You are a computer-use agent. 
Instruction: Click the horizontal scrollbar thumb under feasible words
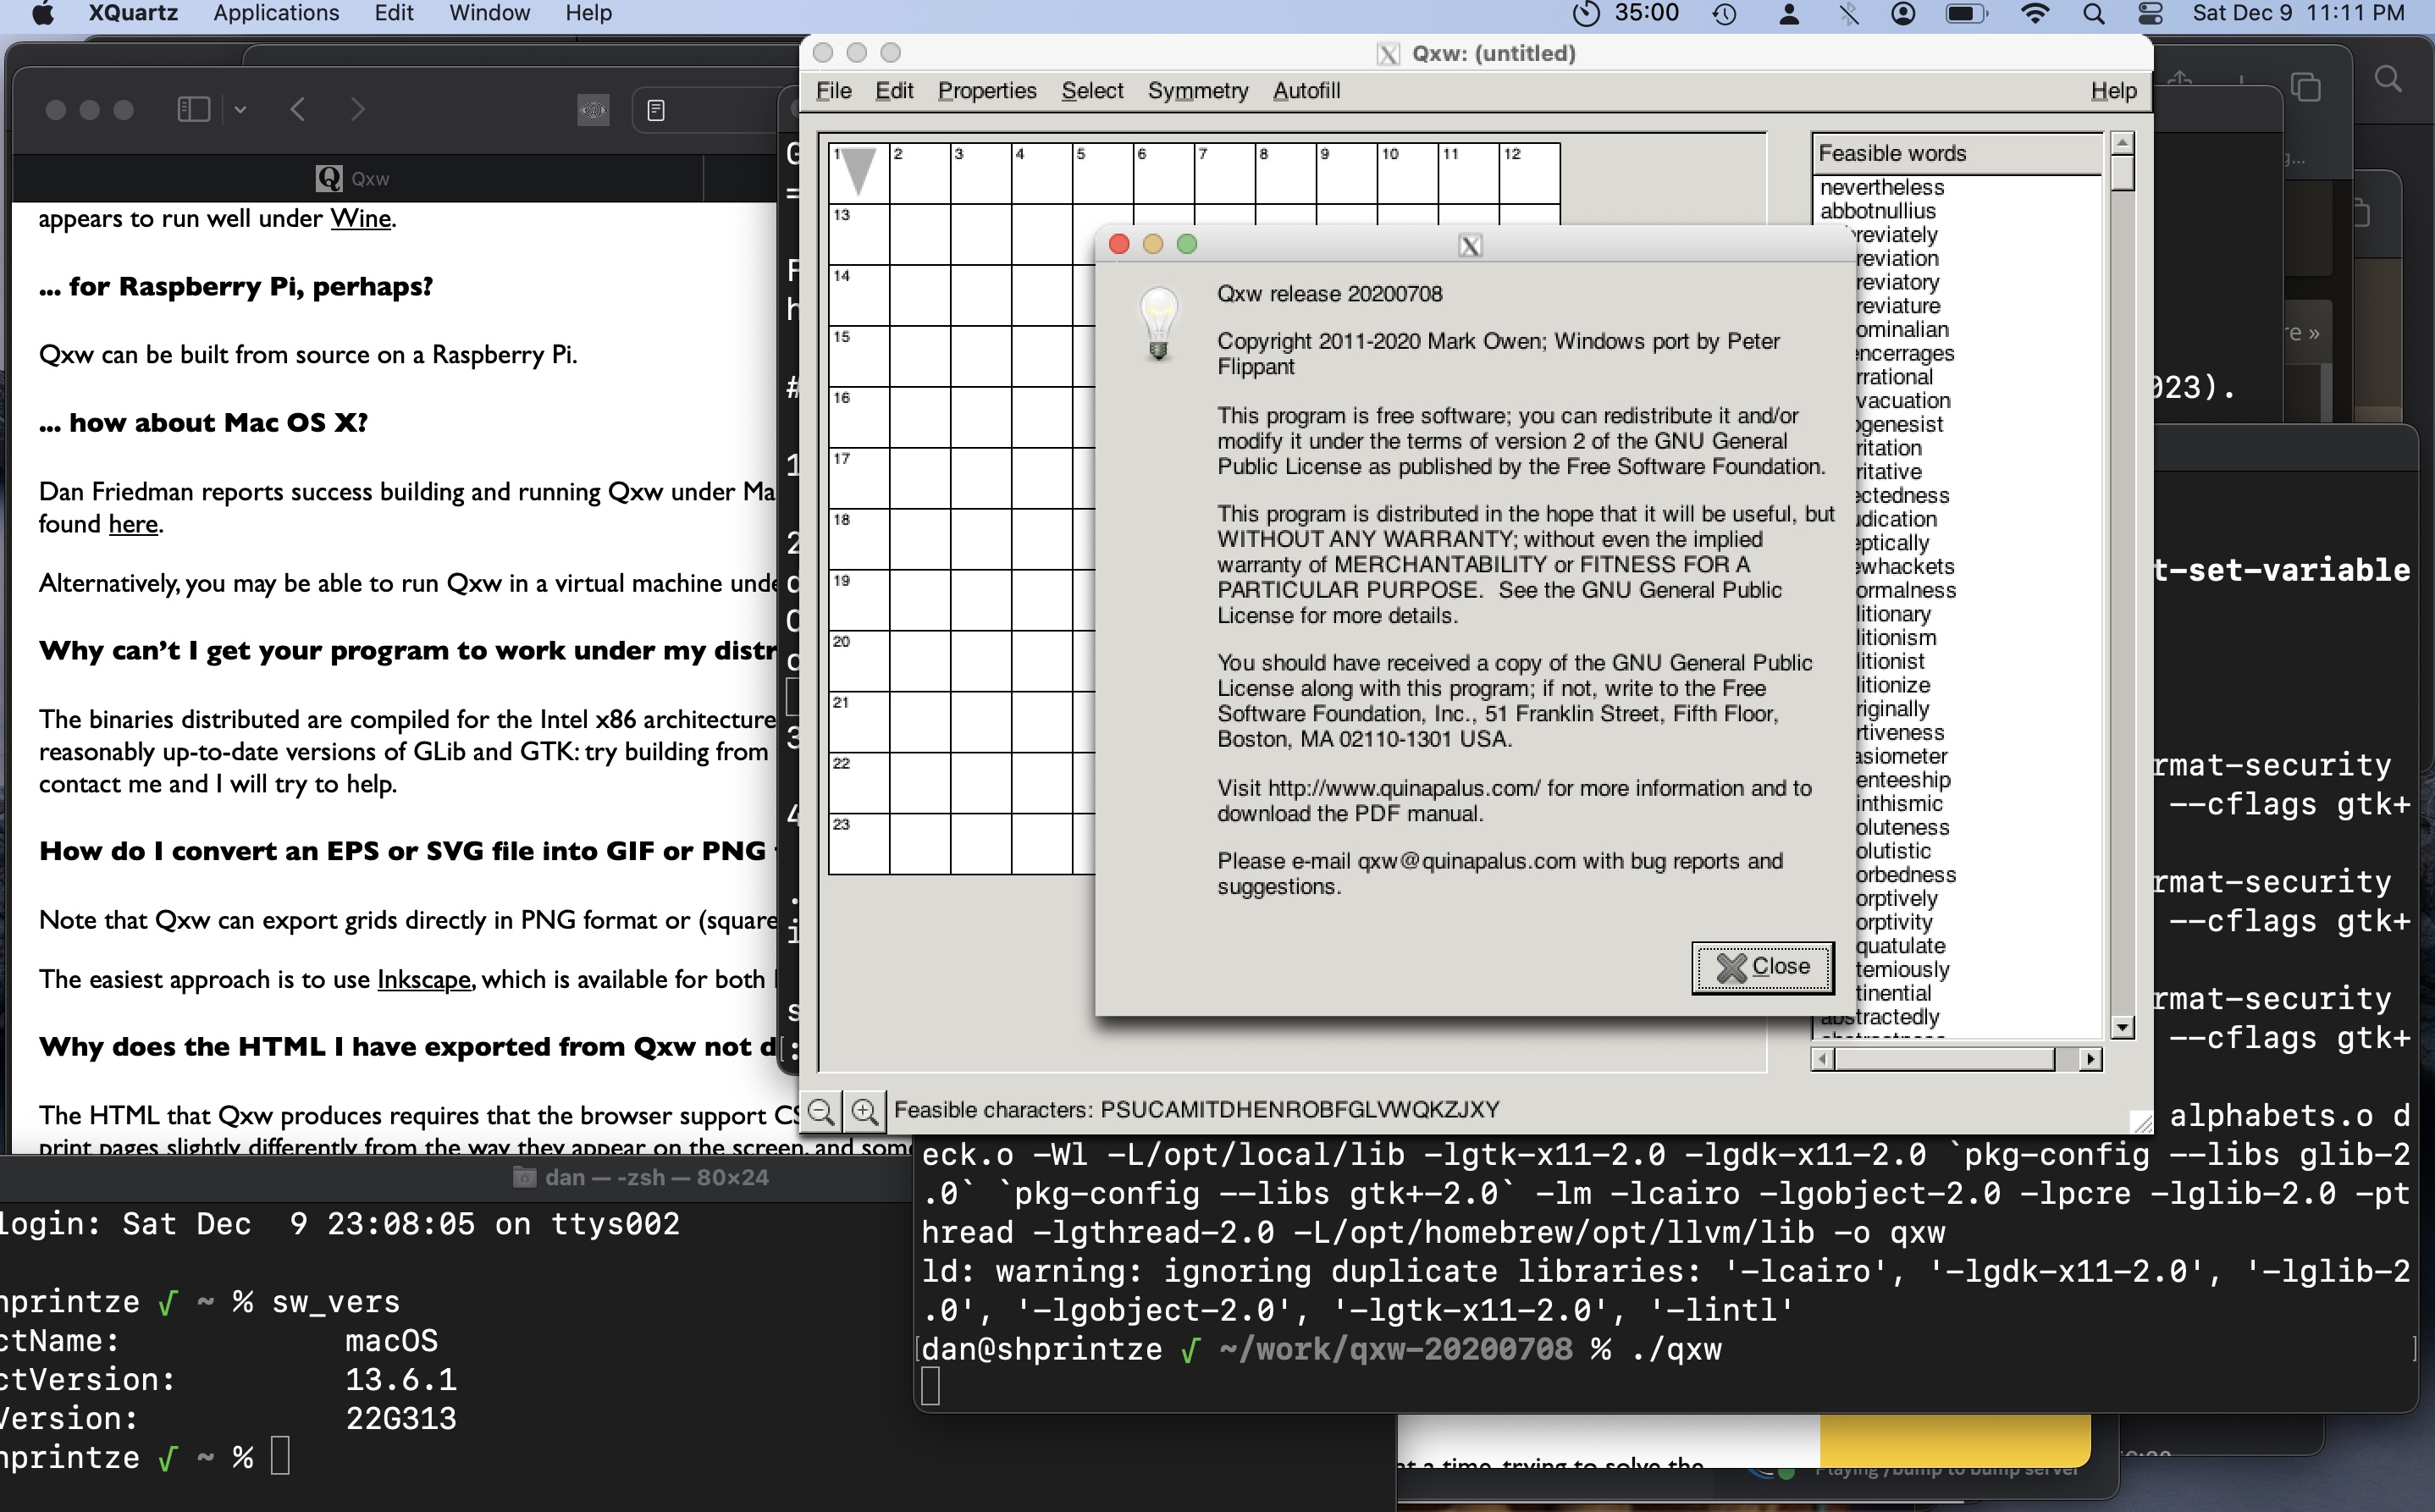point(1944,1059)
